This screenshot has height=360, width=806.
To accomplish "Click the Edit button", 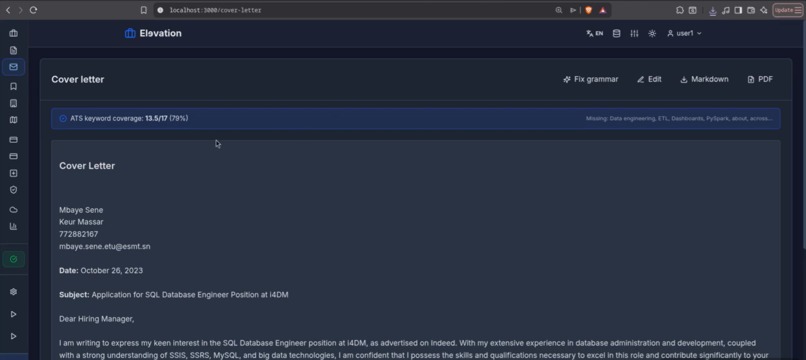I will click(649, 79).
